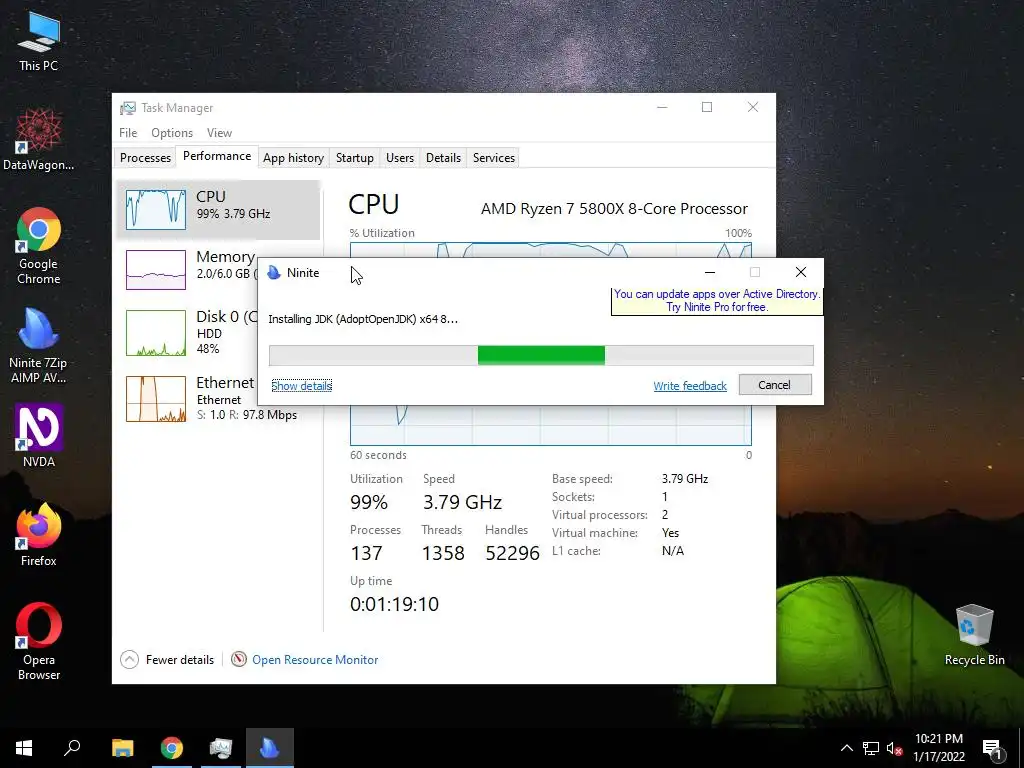The width and height of the screenshot is (1024, 768).
Task: Switch to the App history tab
Action: (x=293, y=157)
